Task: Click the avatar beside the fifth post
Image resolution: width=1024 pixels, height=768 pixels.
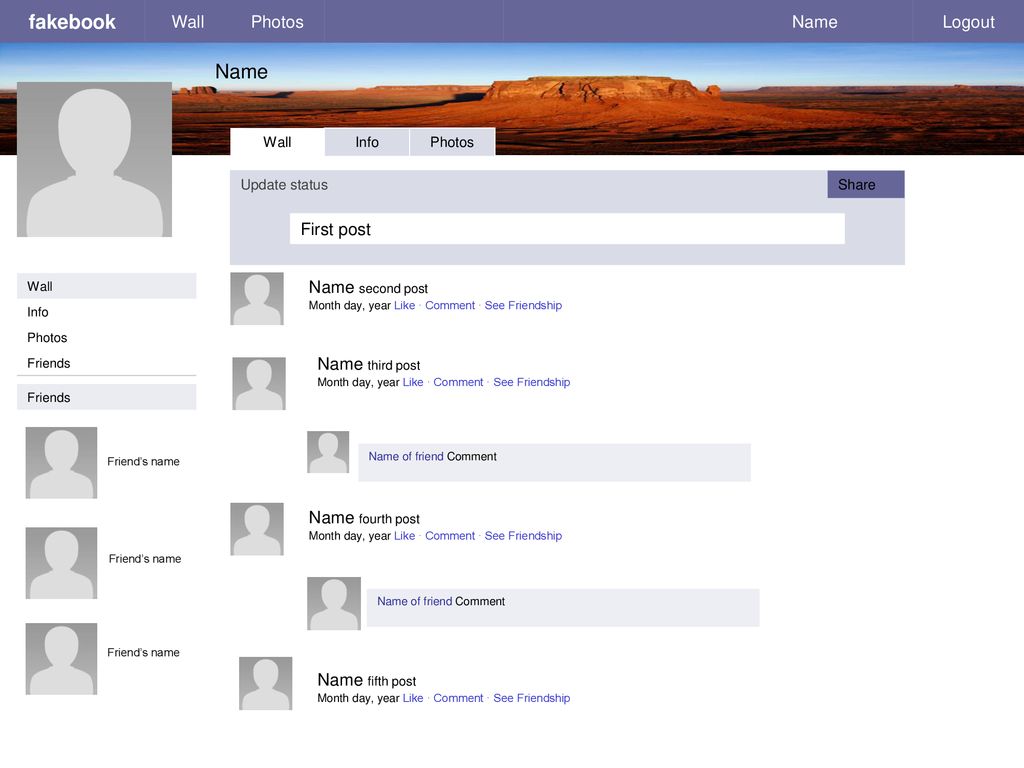Action: point(265,683)
